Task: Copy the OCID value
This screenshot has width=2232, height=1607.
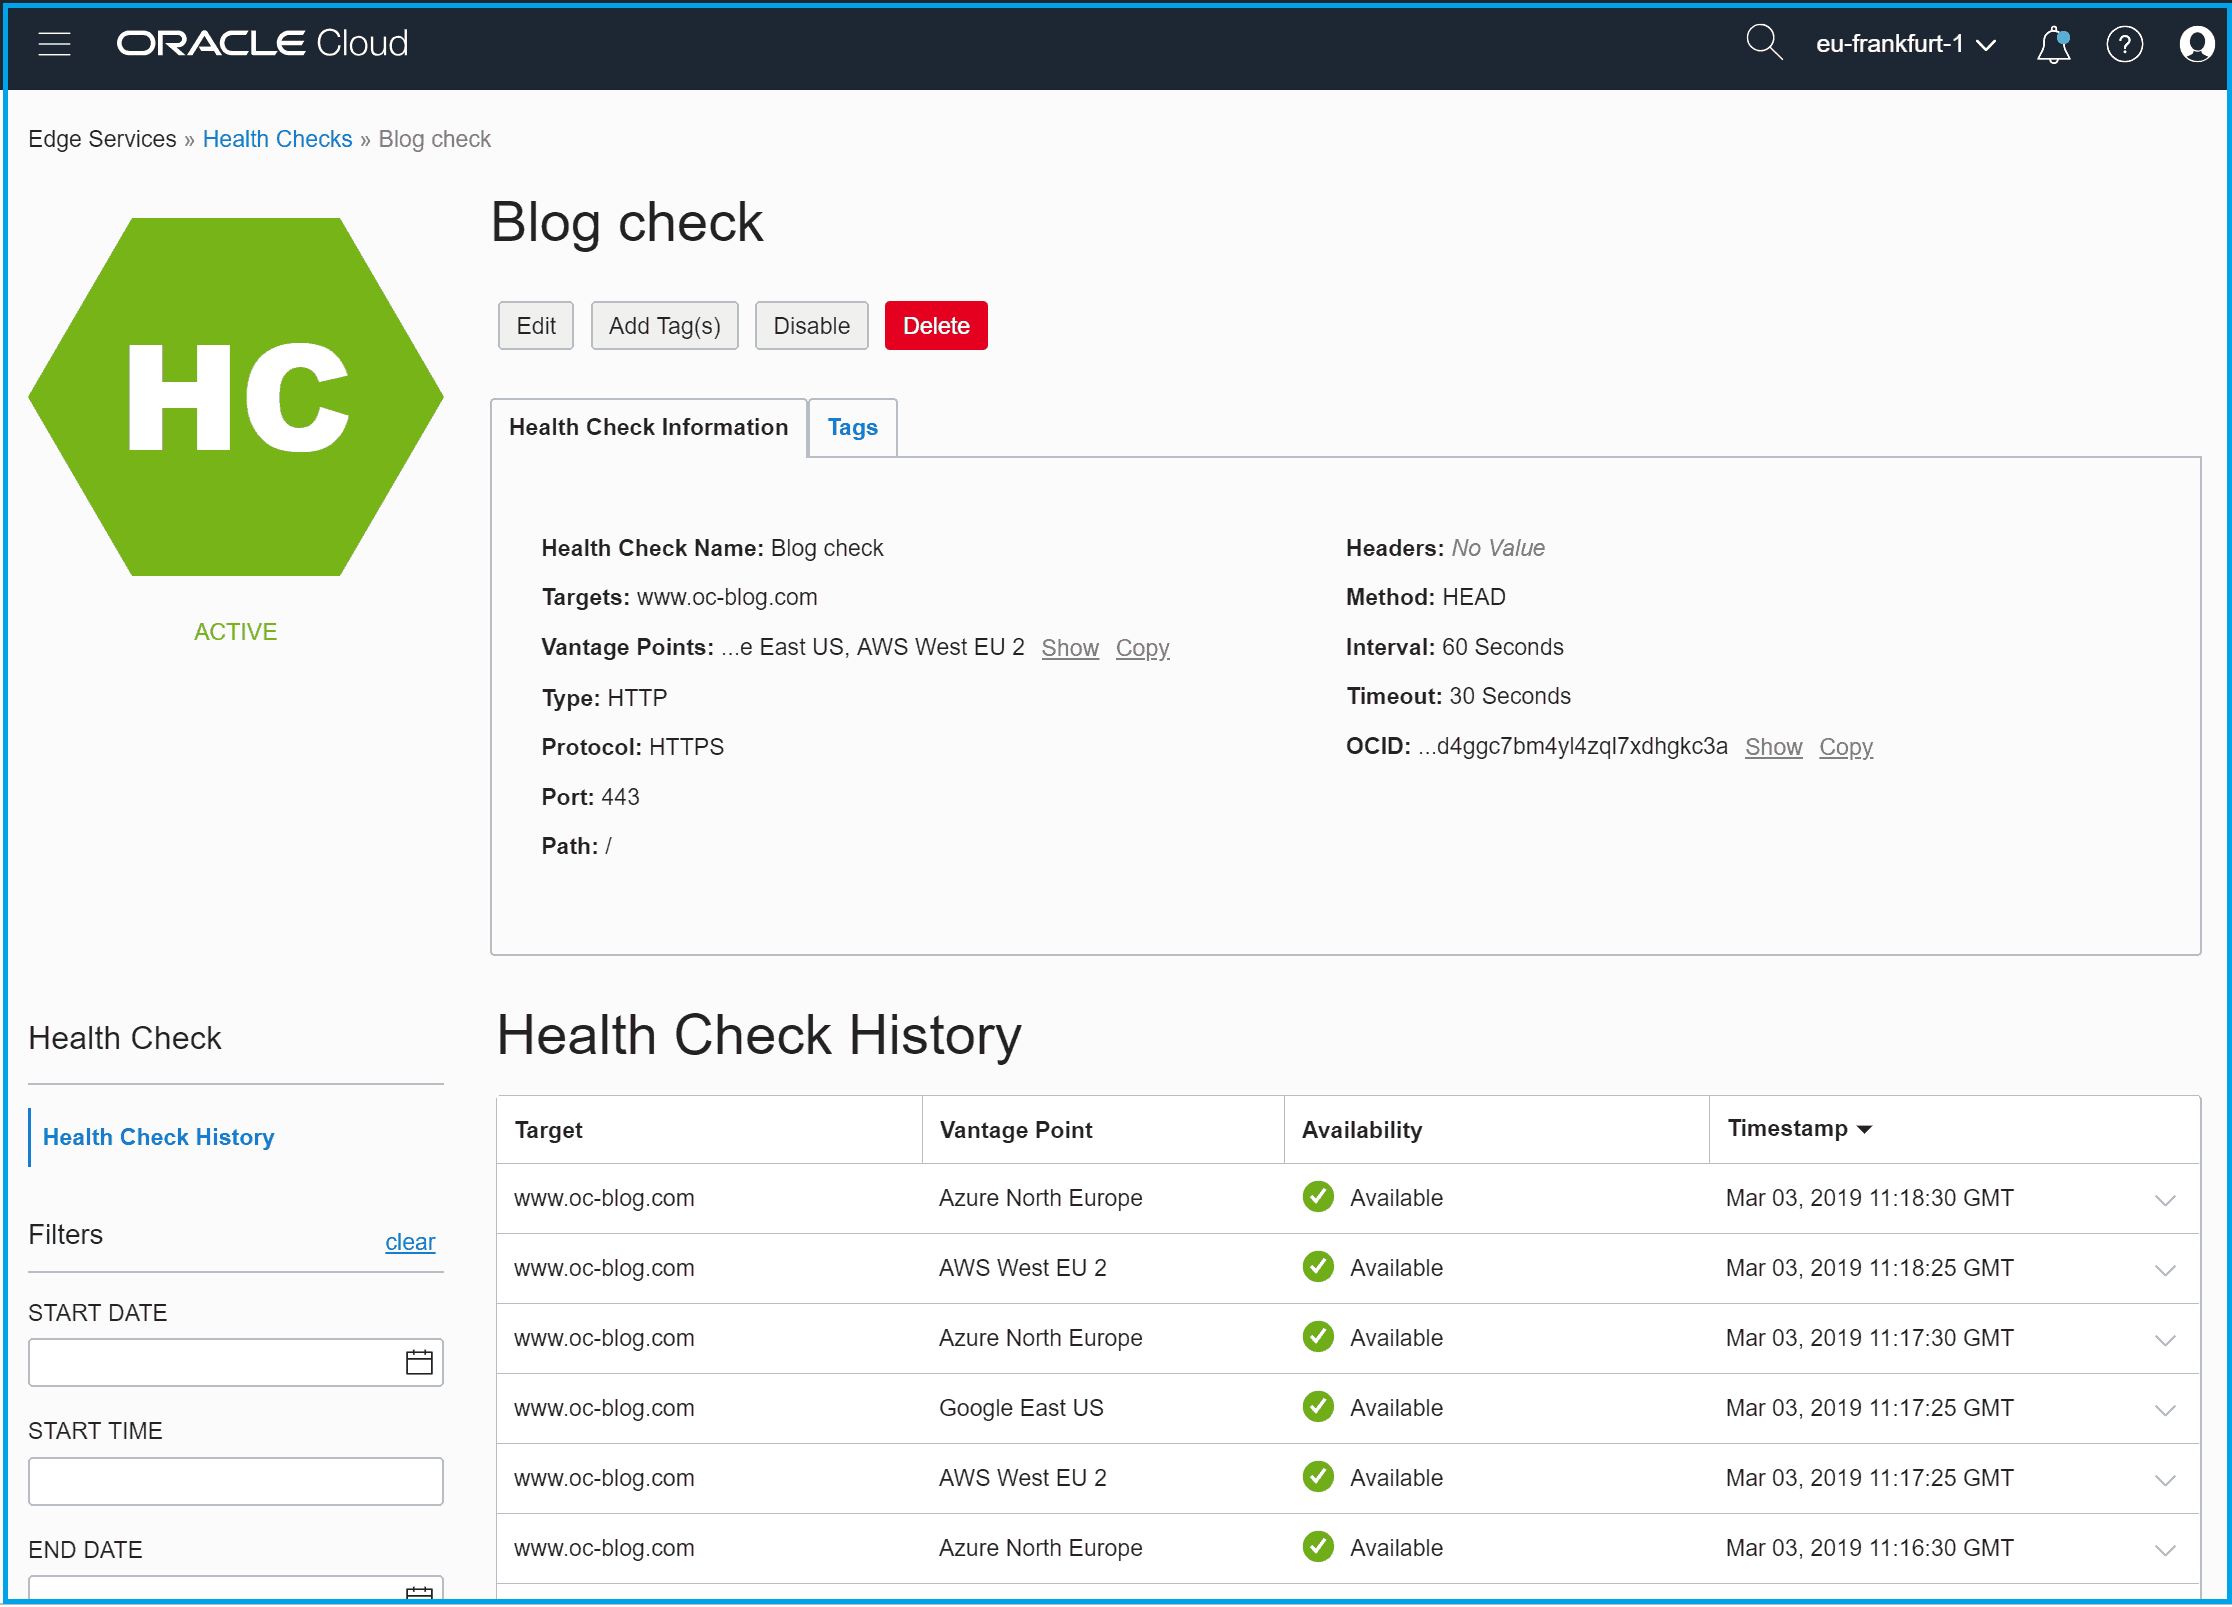Action: (x=1845, y=747)
